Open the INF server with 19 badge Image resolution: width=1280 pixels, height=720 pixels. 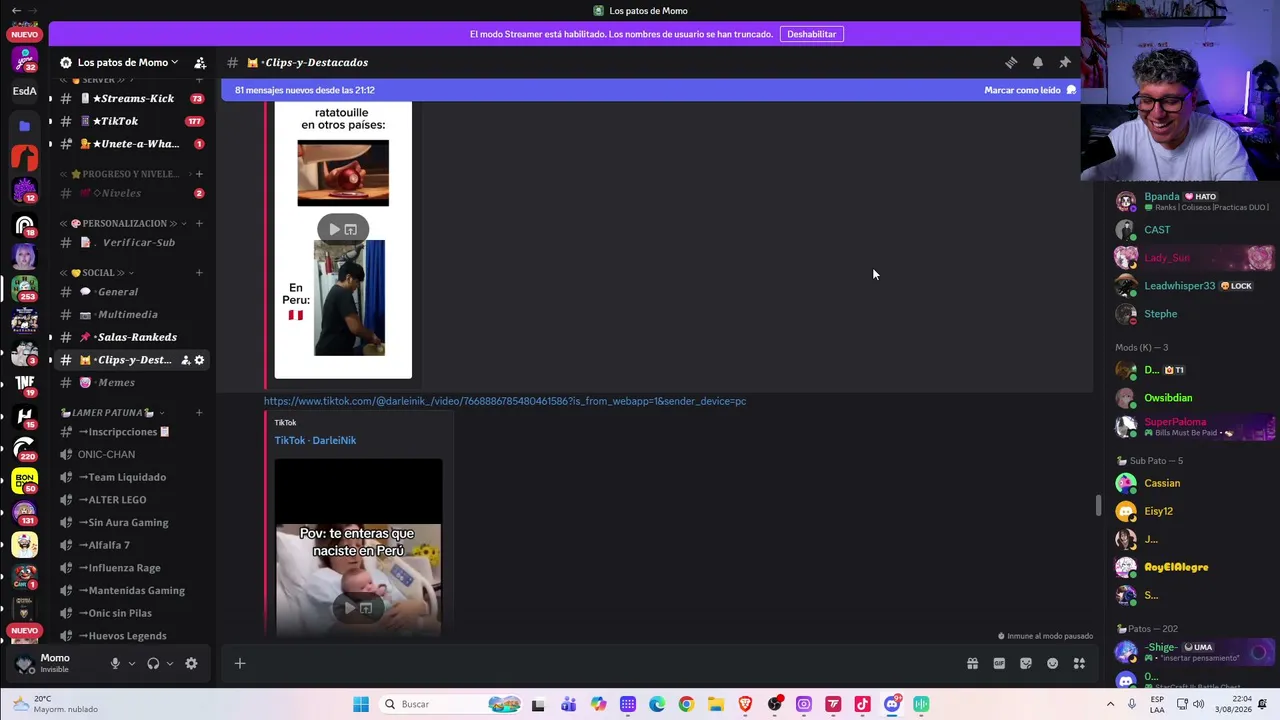point(25,383)
